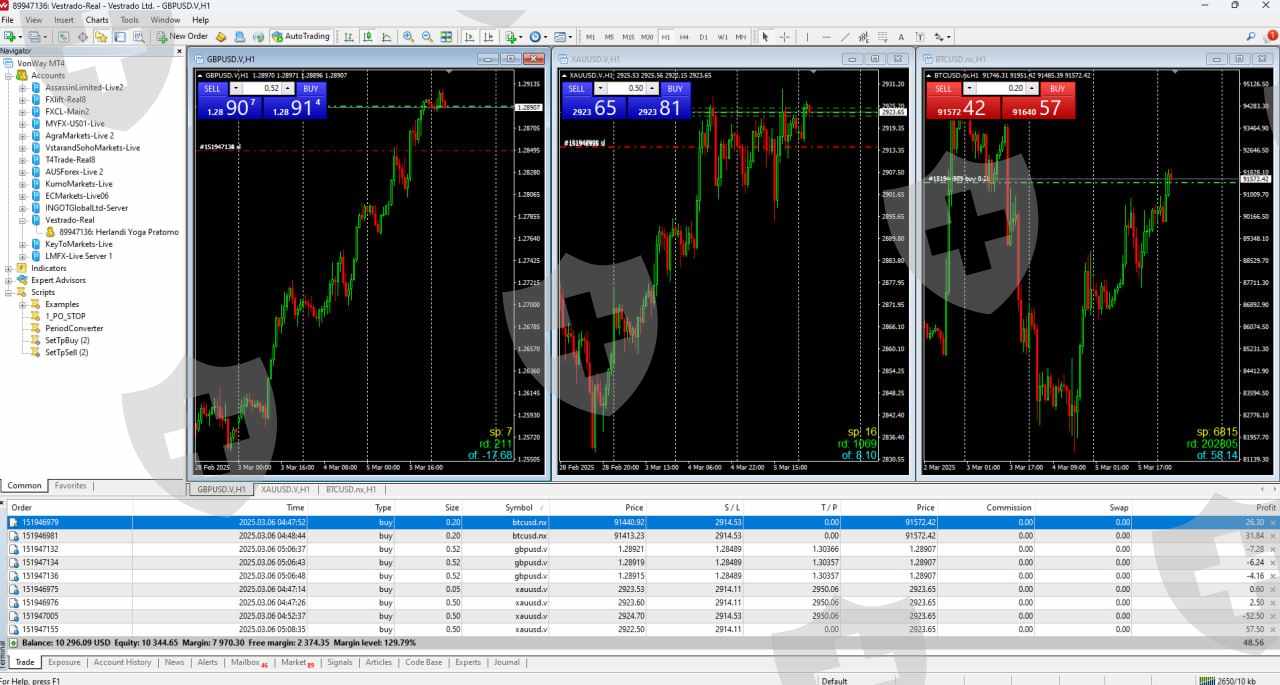1280x685 pixels.
Task: Select the Text label 'A' tool
Action: tap(900, 37)
